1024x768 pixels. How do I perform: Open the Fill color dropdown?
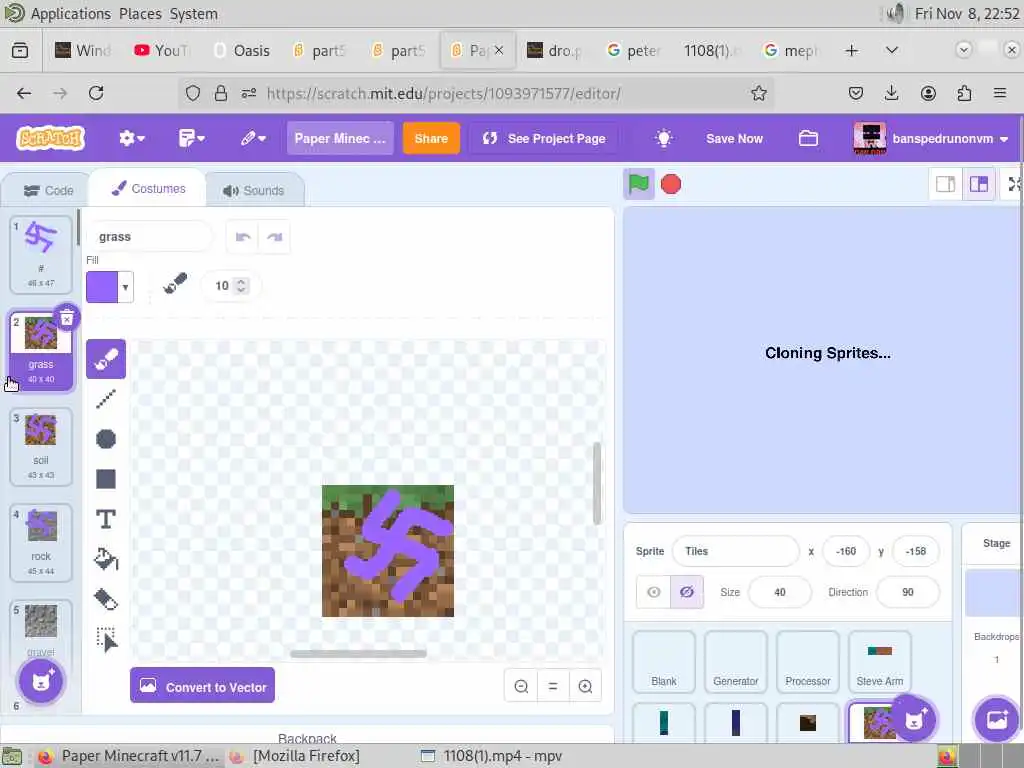[x=125, y=287]
